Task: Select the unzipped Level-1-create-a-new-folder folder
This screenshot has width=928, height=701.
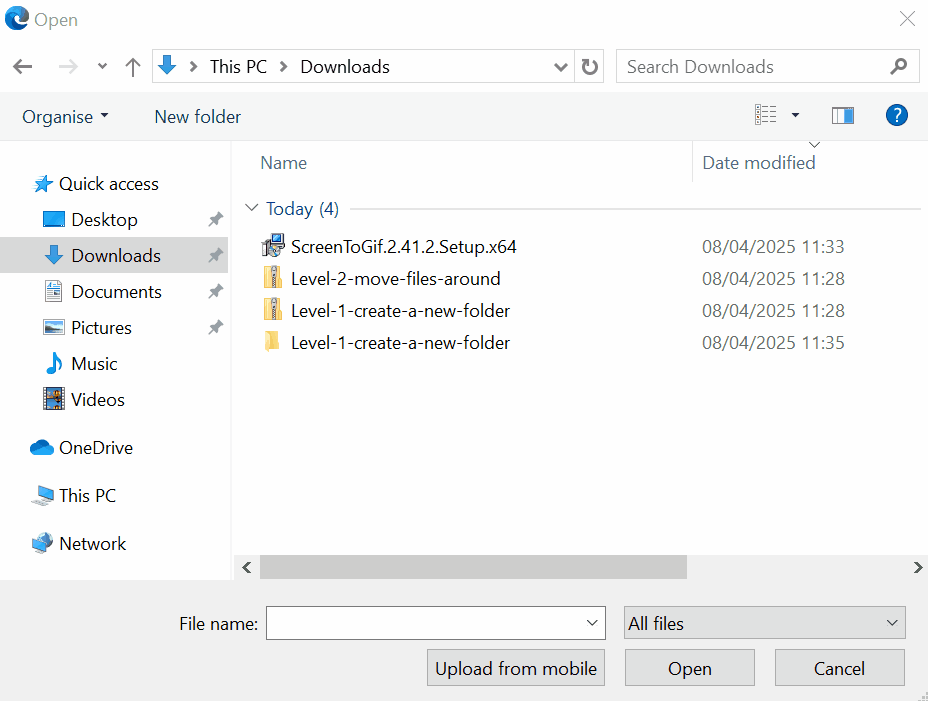Action: (400, 343)
